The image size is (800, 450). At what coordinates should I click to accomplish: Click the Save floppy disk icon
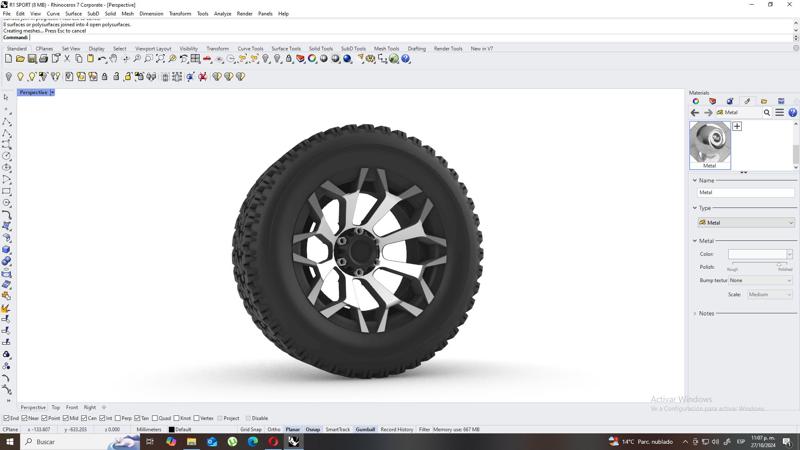coord(32,59)
